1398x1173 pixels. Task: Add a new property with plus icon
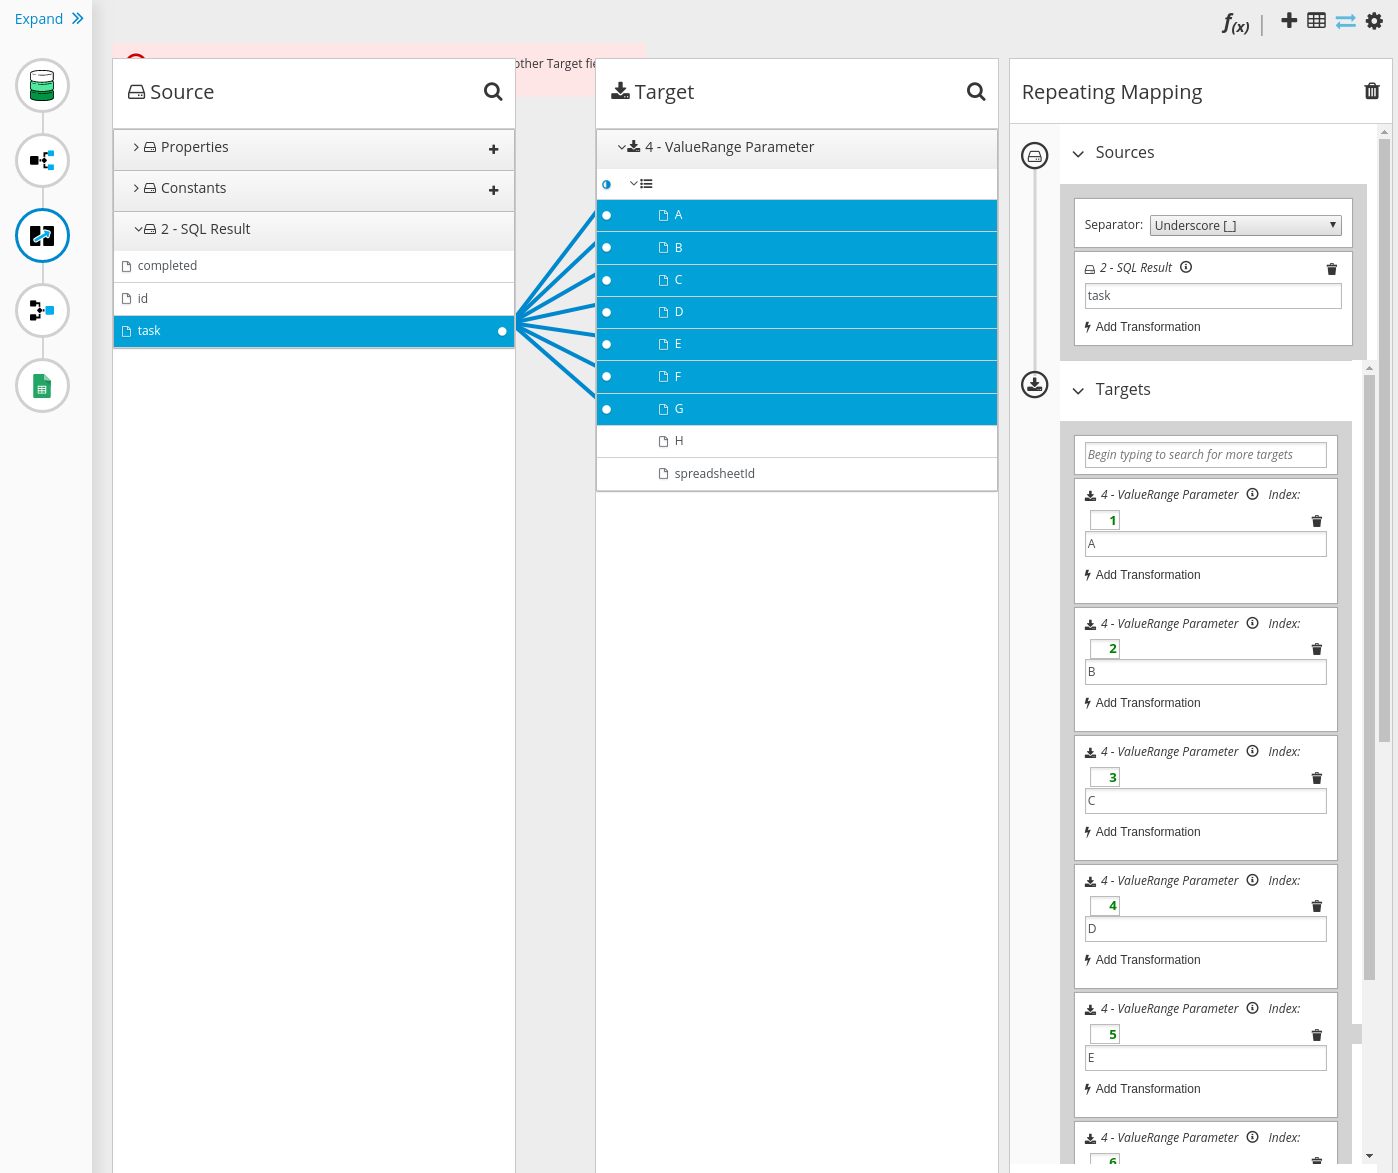pyautogui.click(x=493, y=149)
